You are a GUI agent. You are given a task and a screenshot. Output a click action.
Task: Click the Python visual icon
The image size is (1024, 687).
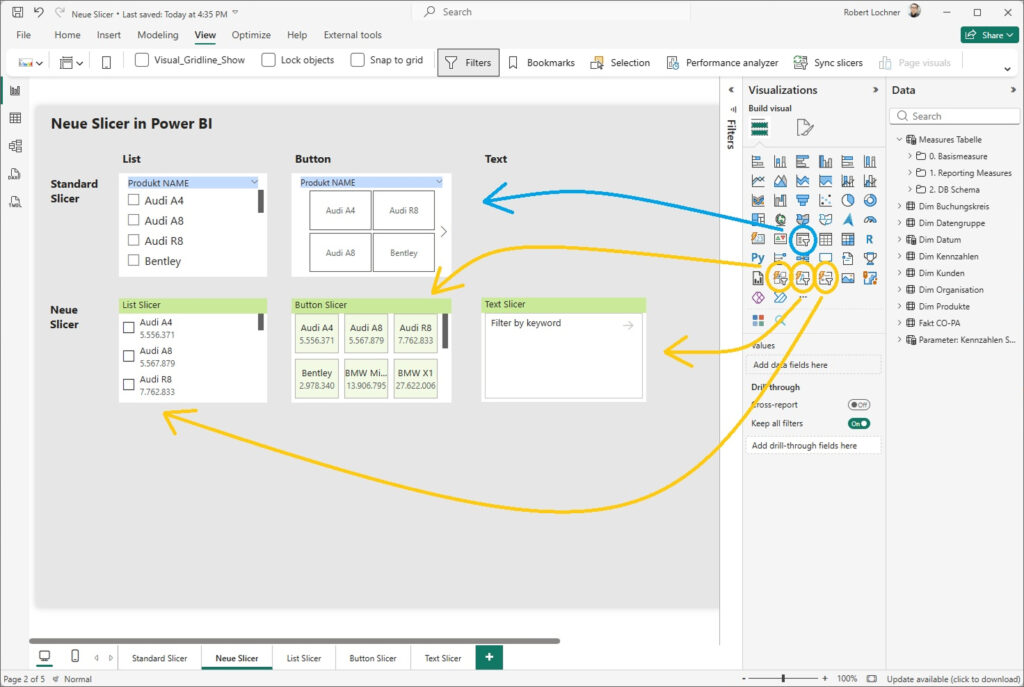click(x=758, y=259)
